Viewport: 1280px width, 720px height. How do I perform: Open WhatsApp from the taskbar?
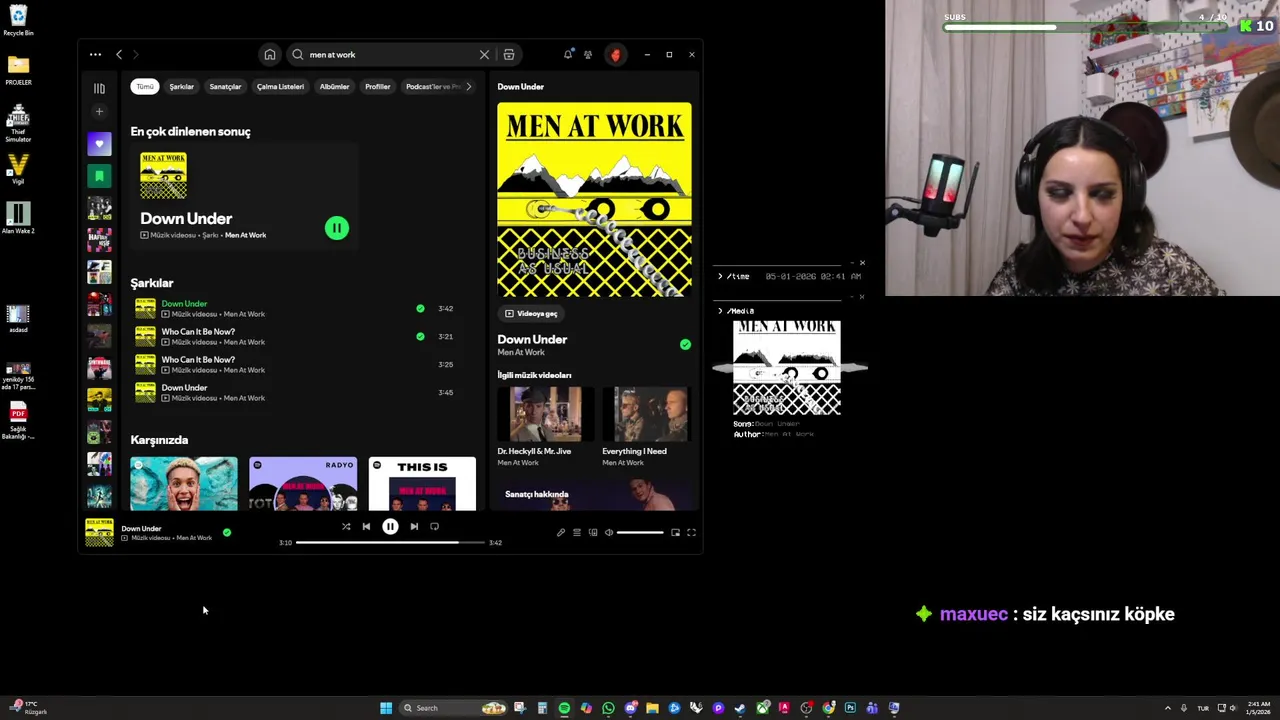pos(608,708)
